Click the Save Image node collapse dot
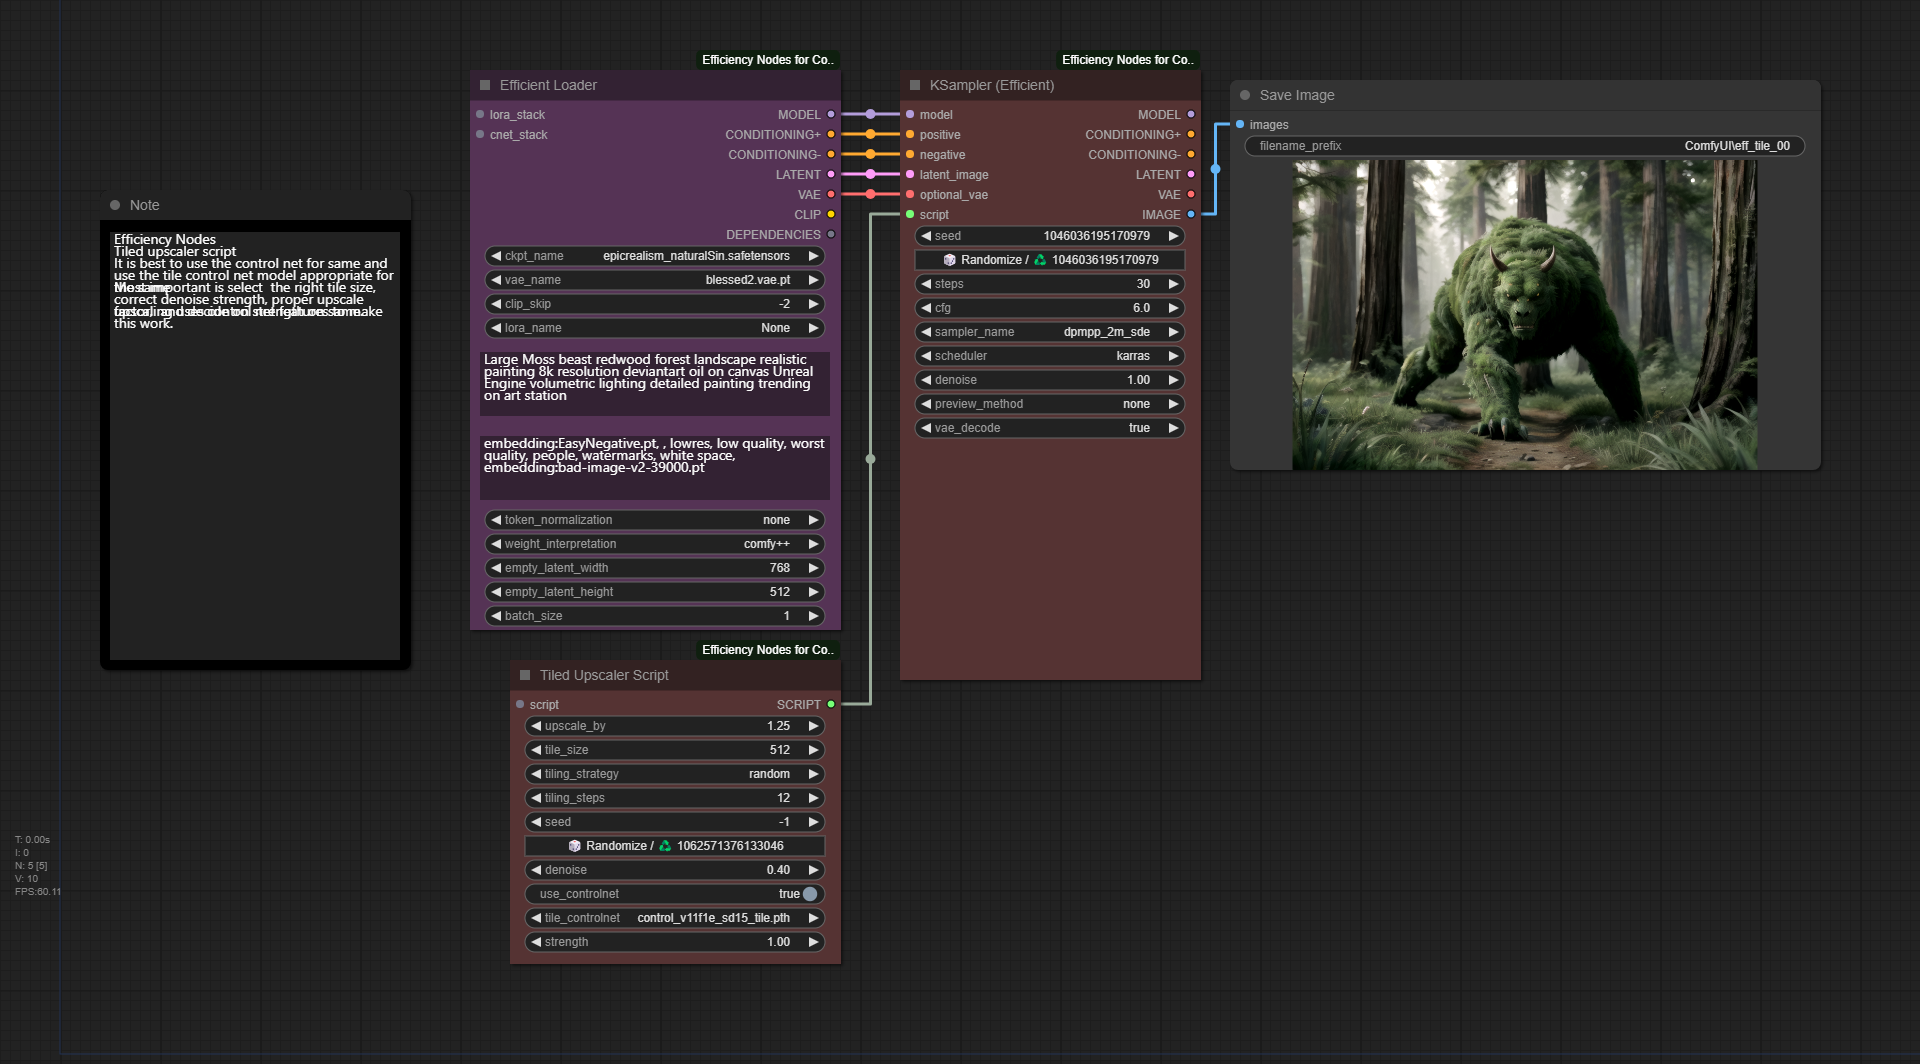Screen dimensions: 1920x1064 [x=1245, y=96]
